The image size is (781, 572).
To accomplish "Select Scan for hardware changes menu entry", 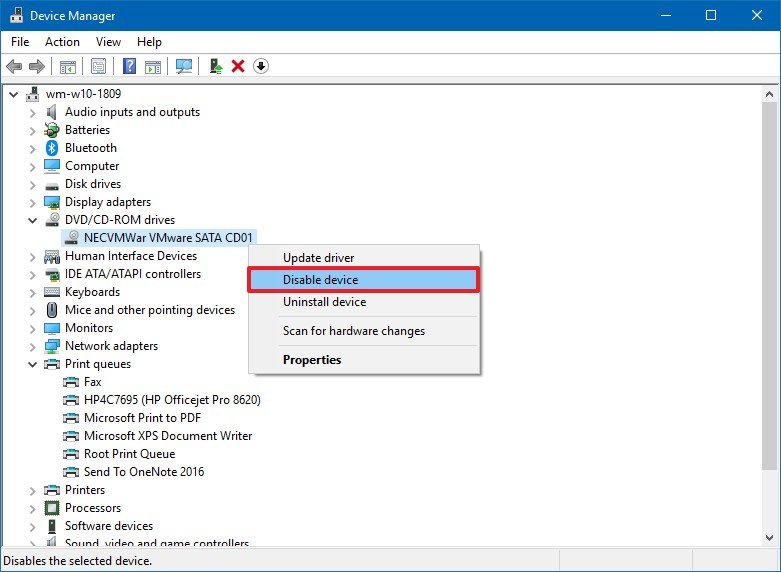I will pyautogui.click(x=364, y=331).
